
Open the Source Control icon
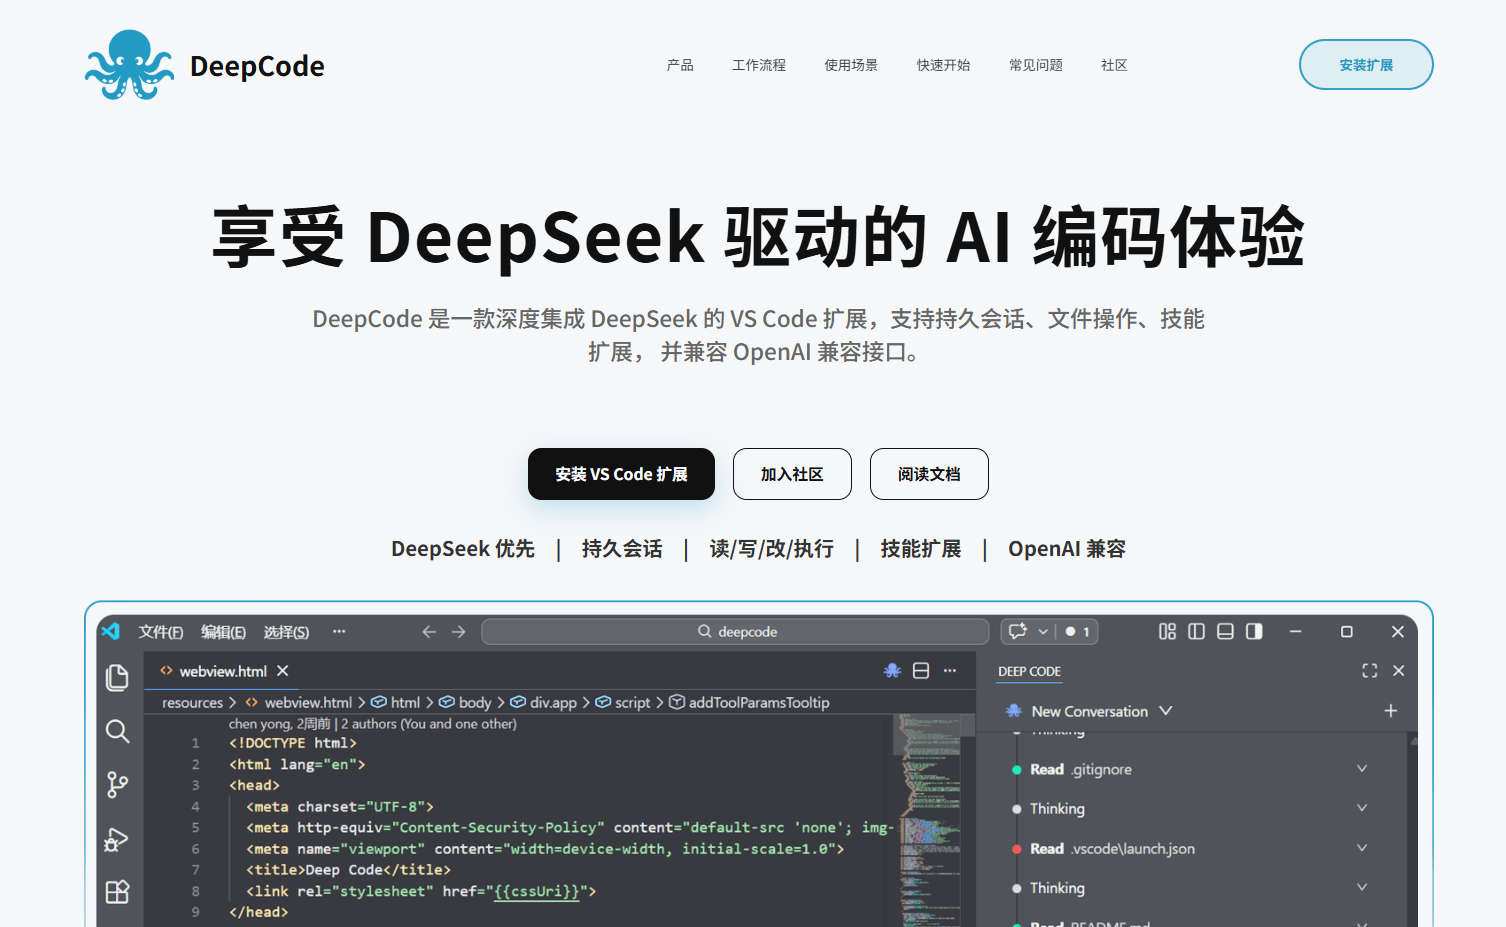[x=117, y=784]
